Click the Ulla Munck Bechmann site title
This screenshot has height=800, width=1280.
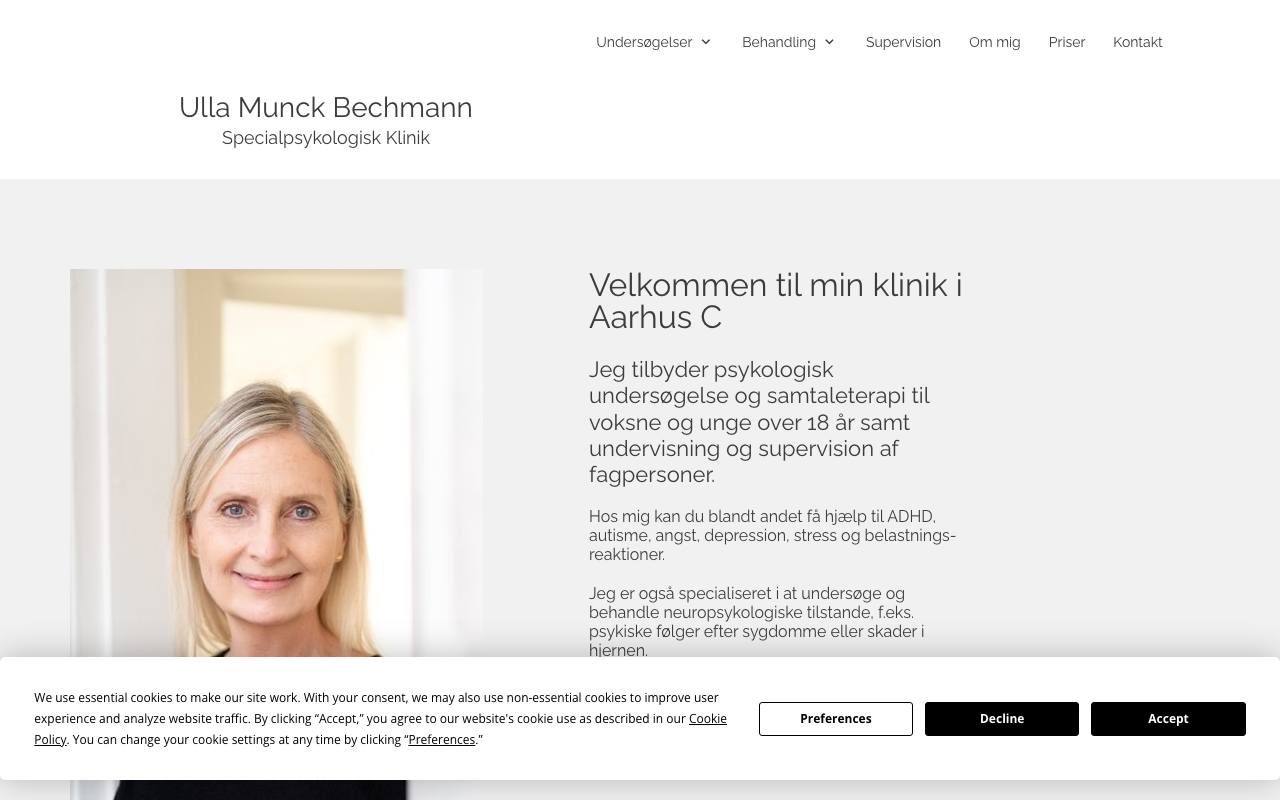coord(326,107)
